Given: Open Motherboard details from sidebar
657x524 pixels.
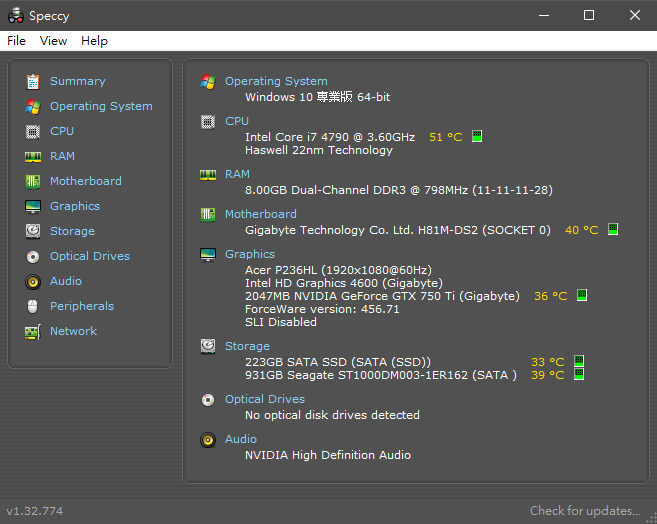Looking at the screenshot, I should (x=85, y=181).
